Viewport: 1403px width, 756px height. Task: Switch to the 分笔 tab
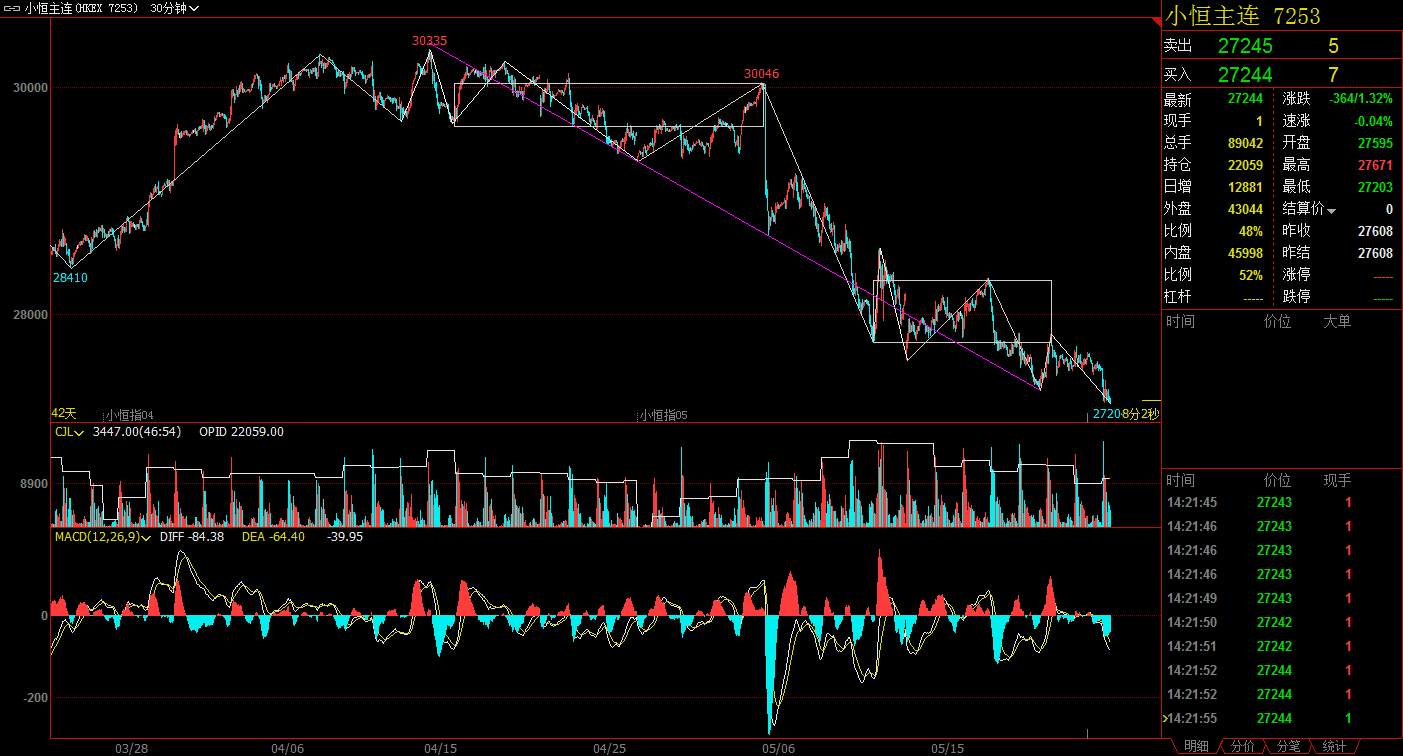pyautogui.click(x=1289, y=746)
